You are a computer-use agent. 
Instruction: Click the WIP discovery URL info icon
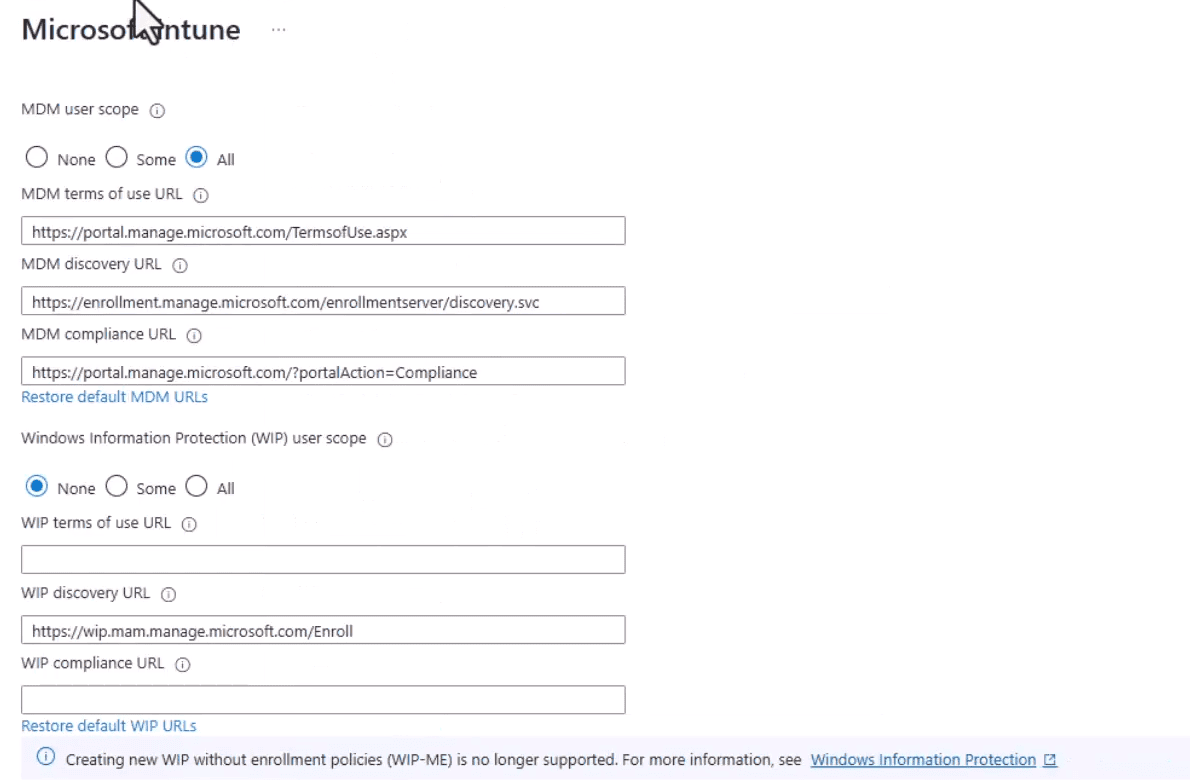tap(166, 594)
